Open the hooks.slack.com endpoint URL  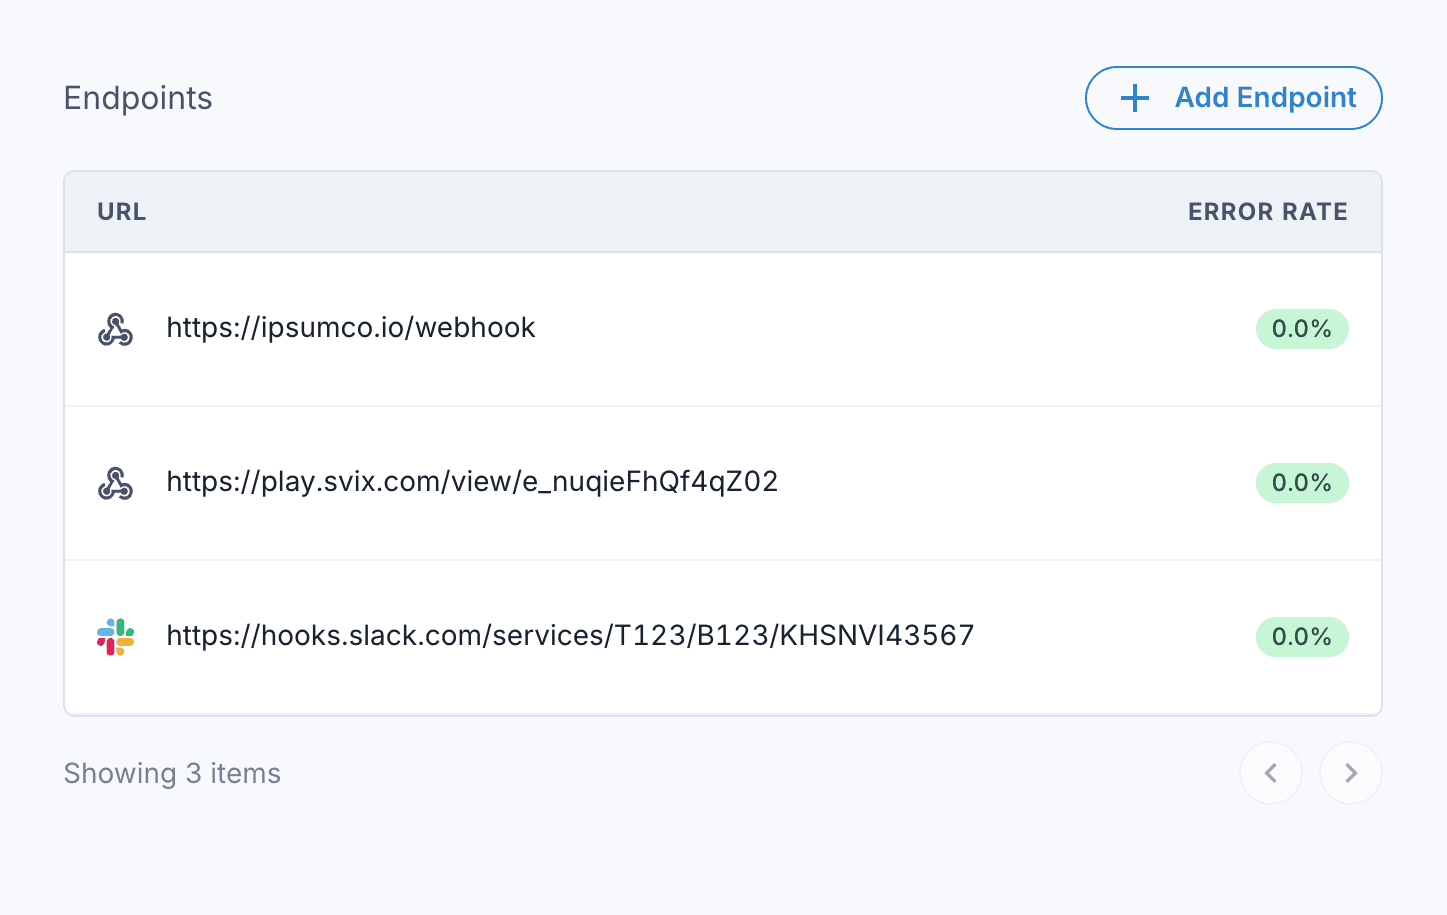(x=570, y=636)
